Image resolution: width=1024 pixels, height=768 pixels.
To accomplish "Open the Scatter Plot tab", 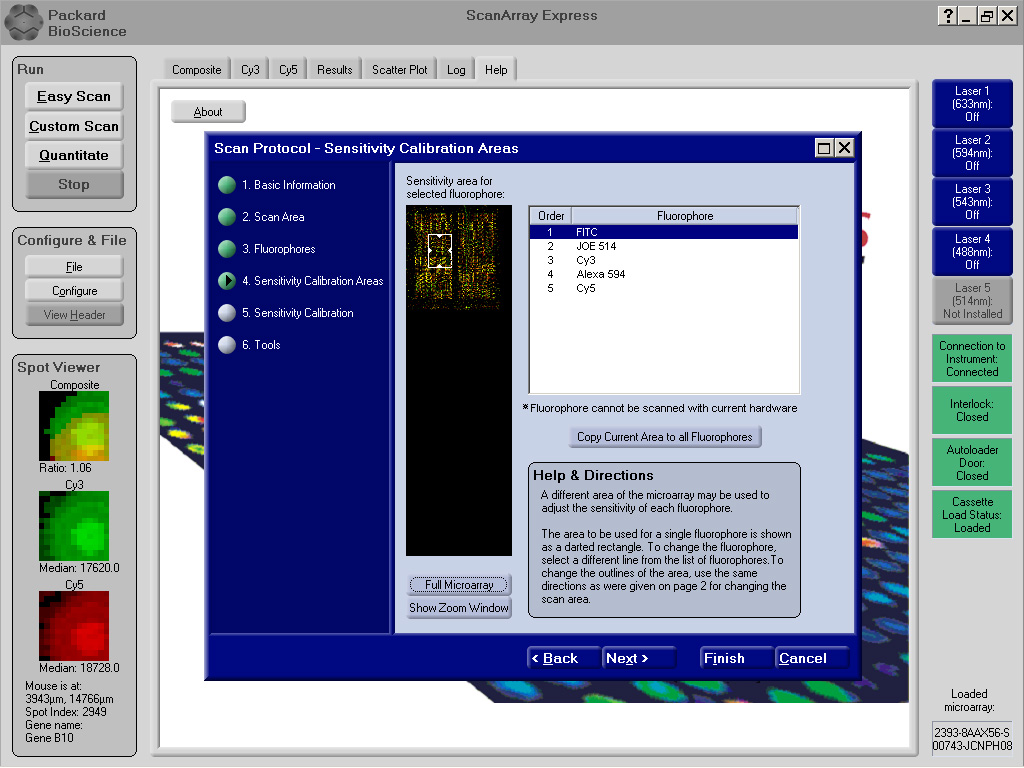I will coord(400,70).
